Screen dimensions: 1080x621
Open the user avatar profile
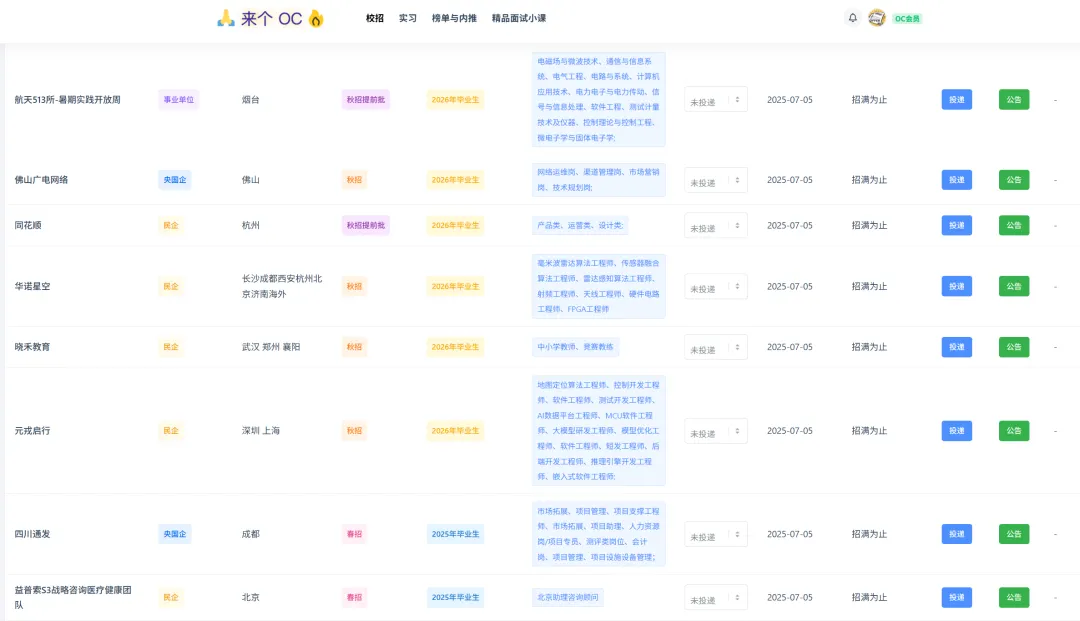pyautogui.click(x=877, y=18)
